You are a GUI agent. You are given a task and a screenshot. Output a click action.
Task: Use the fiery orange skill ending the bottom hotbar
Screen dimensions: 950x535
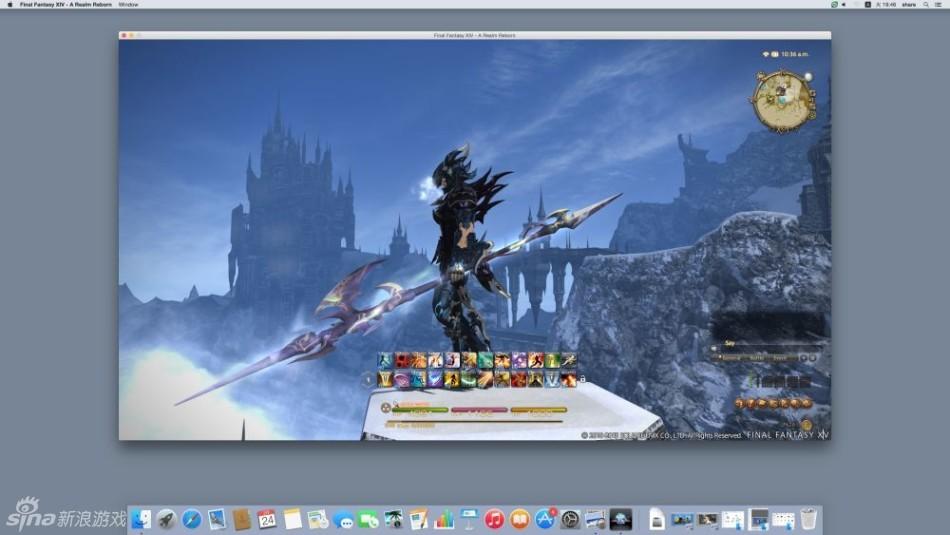click(569, 379)
